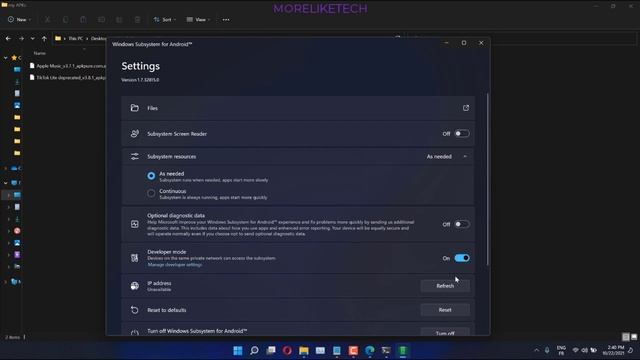The width and height of the screenshot is (640, 360).
Task: Click the Reset button
Action: (x=445, y=310)
